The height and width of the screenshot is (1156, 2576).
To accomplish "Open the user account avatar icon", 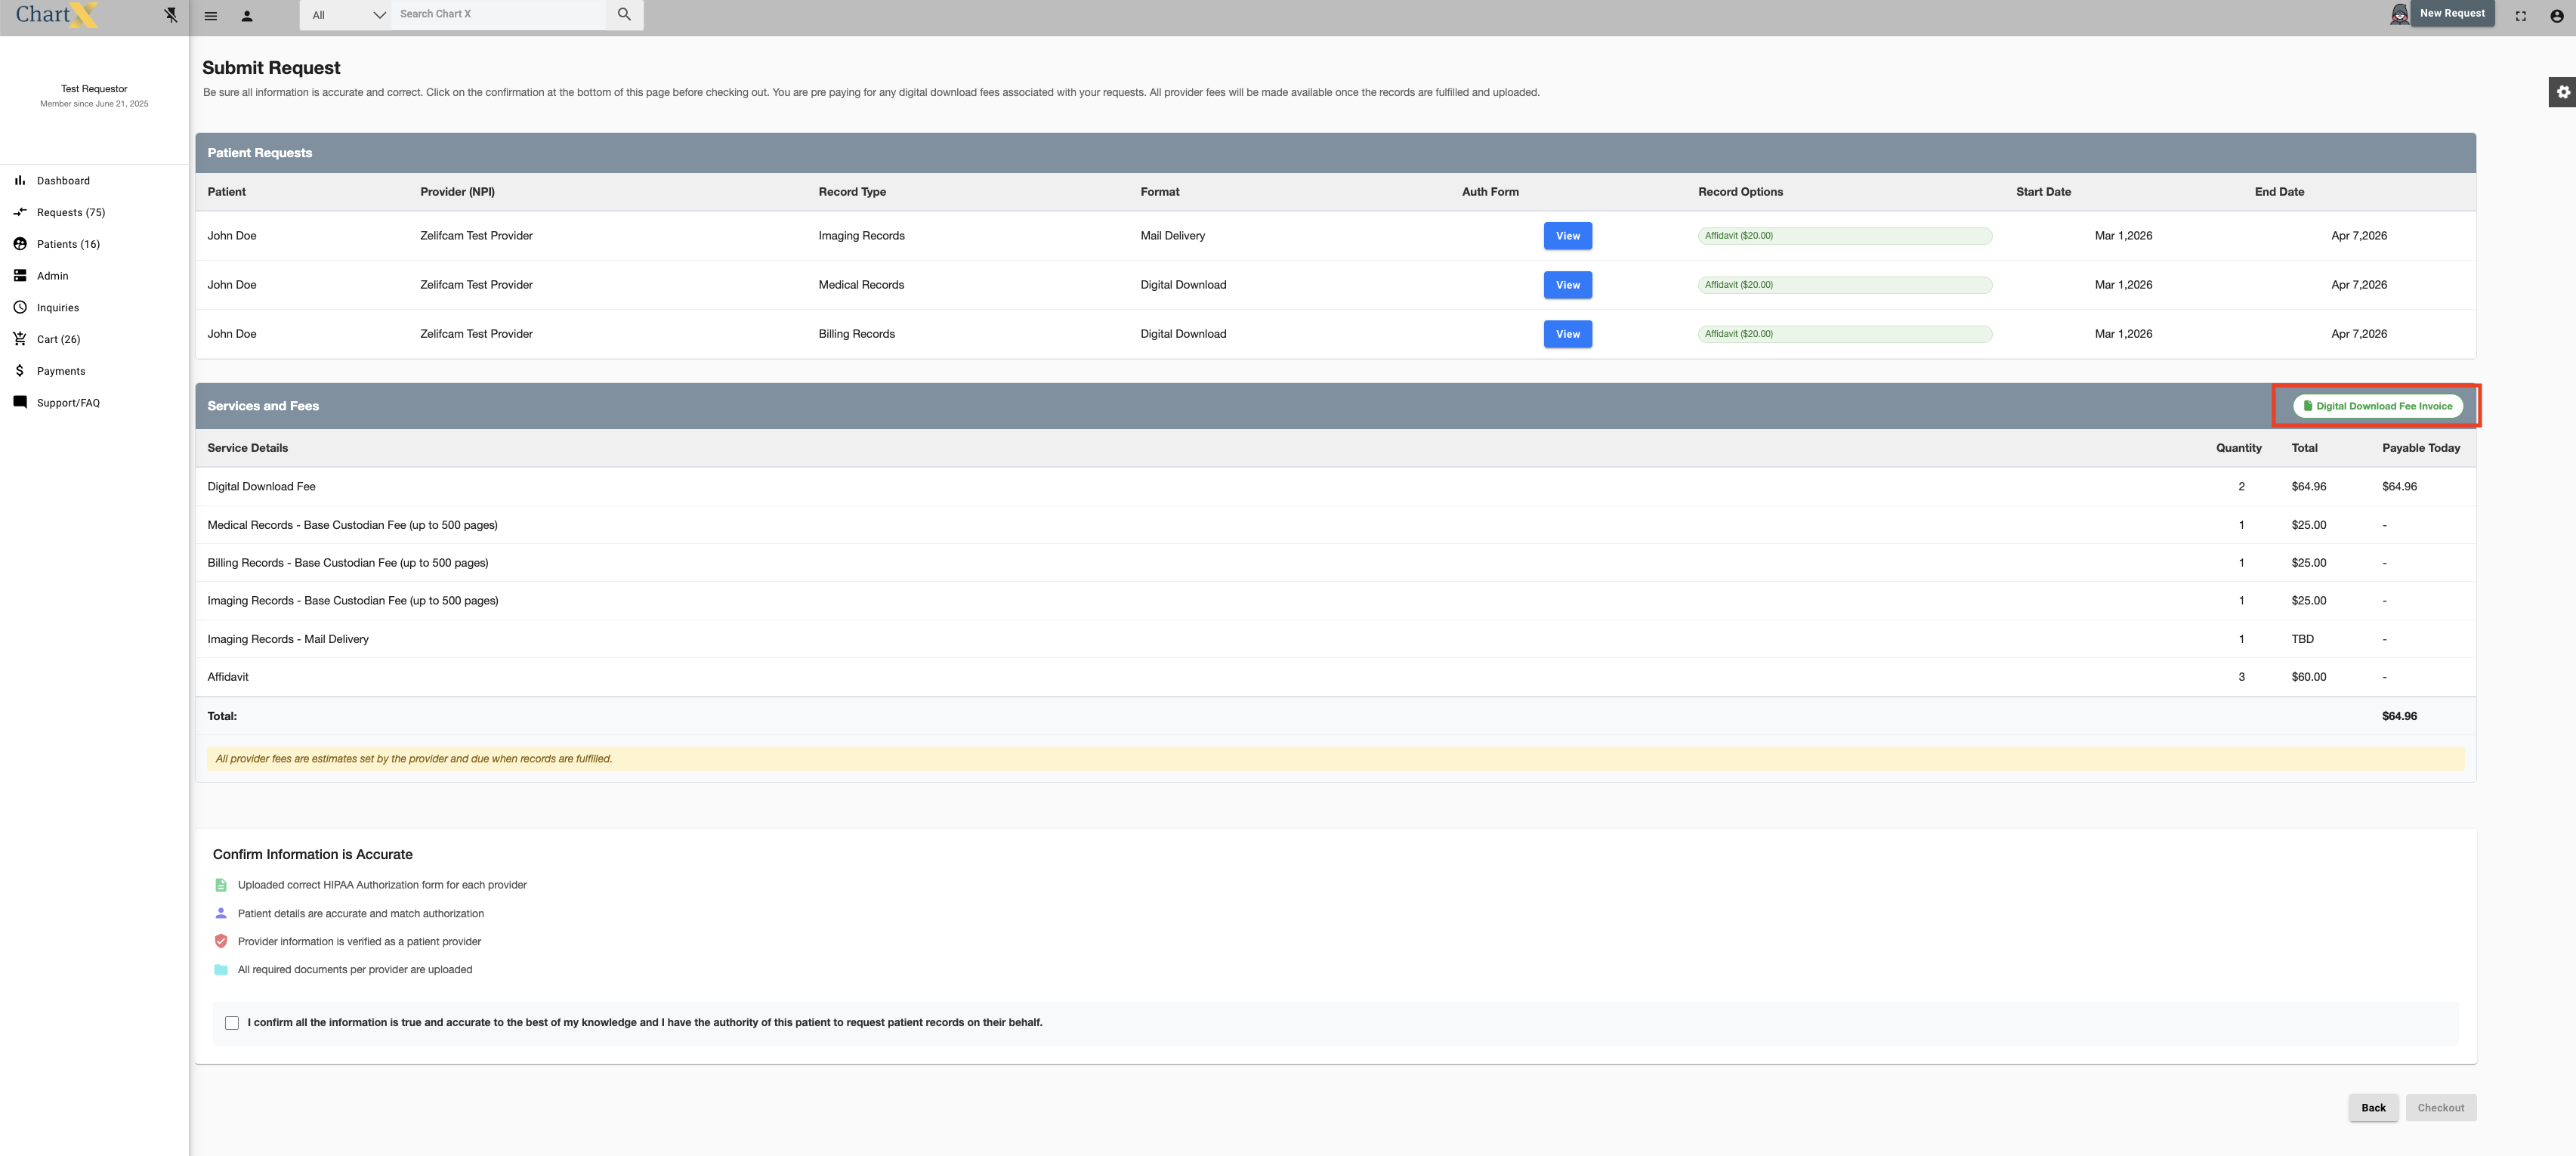I will coord(2557,16).
